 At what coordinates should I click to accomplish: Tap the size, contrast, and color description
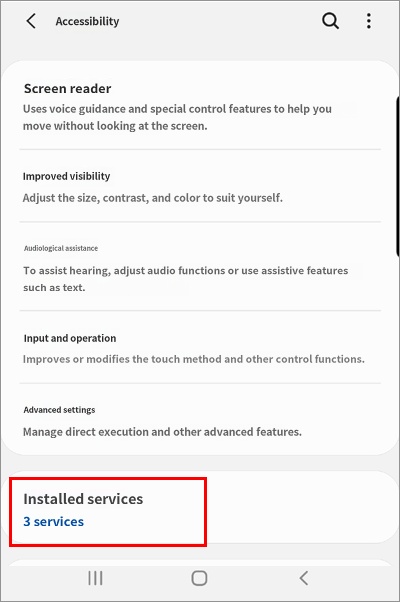point(152,198)
